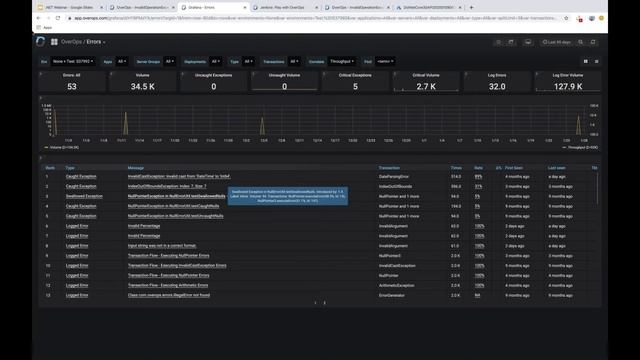
Task: Click the Errors All stat panel showing 53
Action: [x=72, y=82]
